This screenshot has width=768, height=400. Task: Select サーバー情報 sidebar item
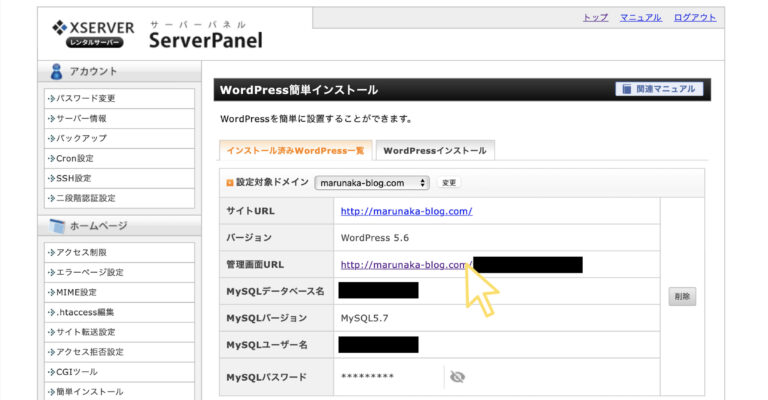tap(81, 119)
